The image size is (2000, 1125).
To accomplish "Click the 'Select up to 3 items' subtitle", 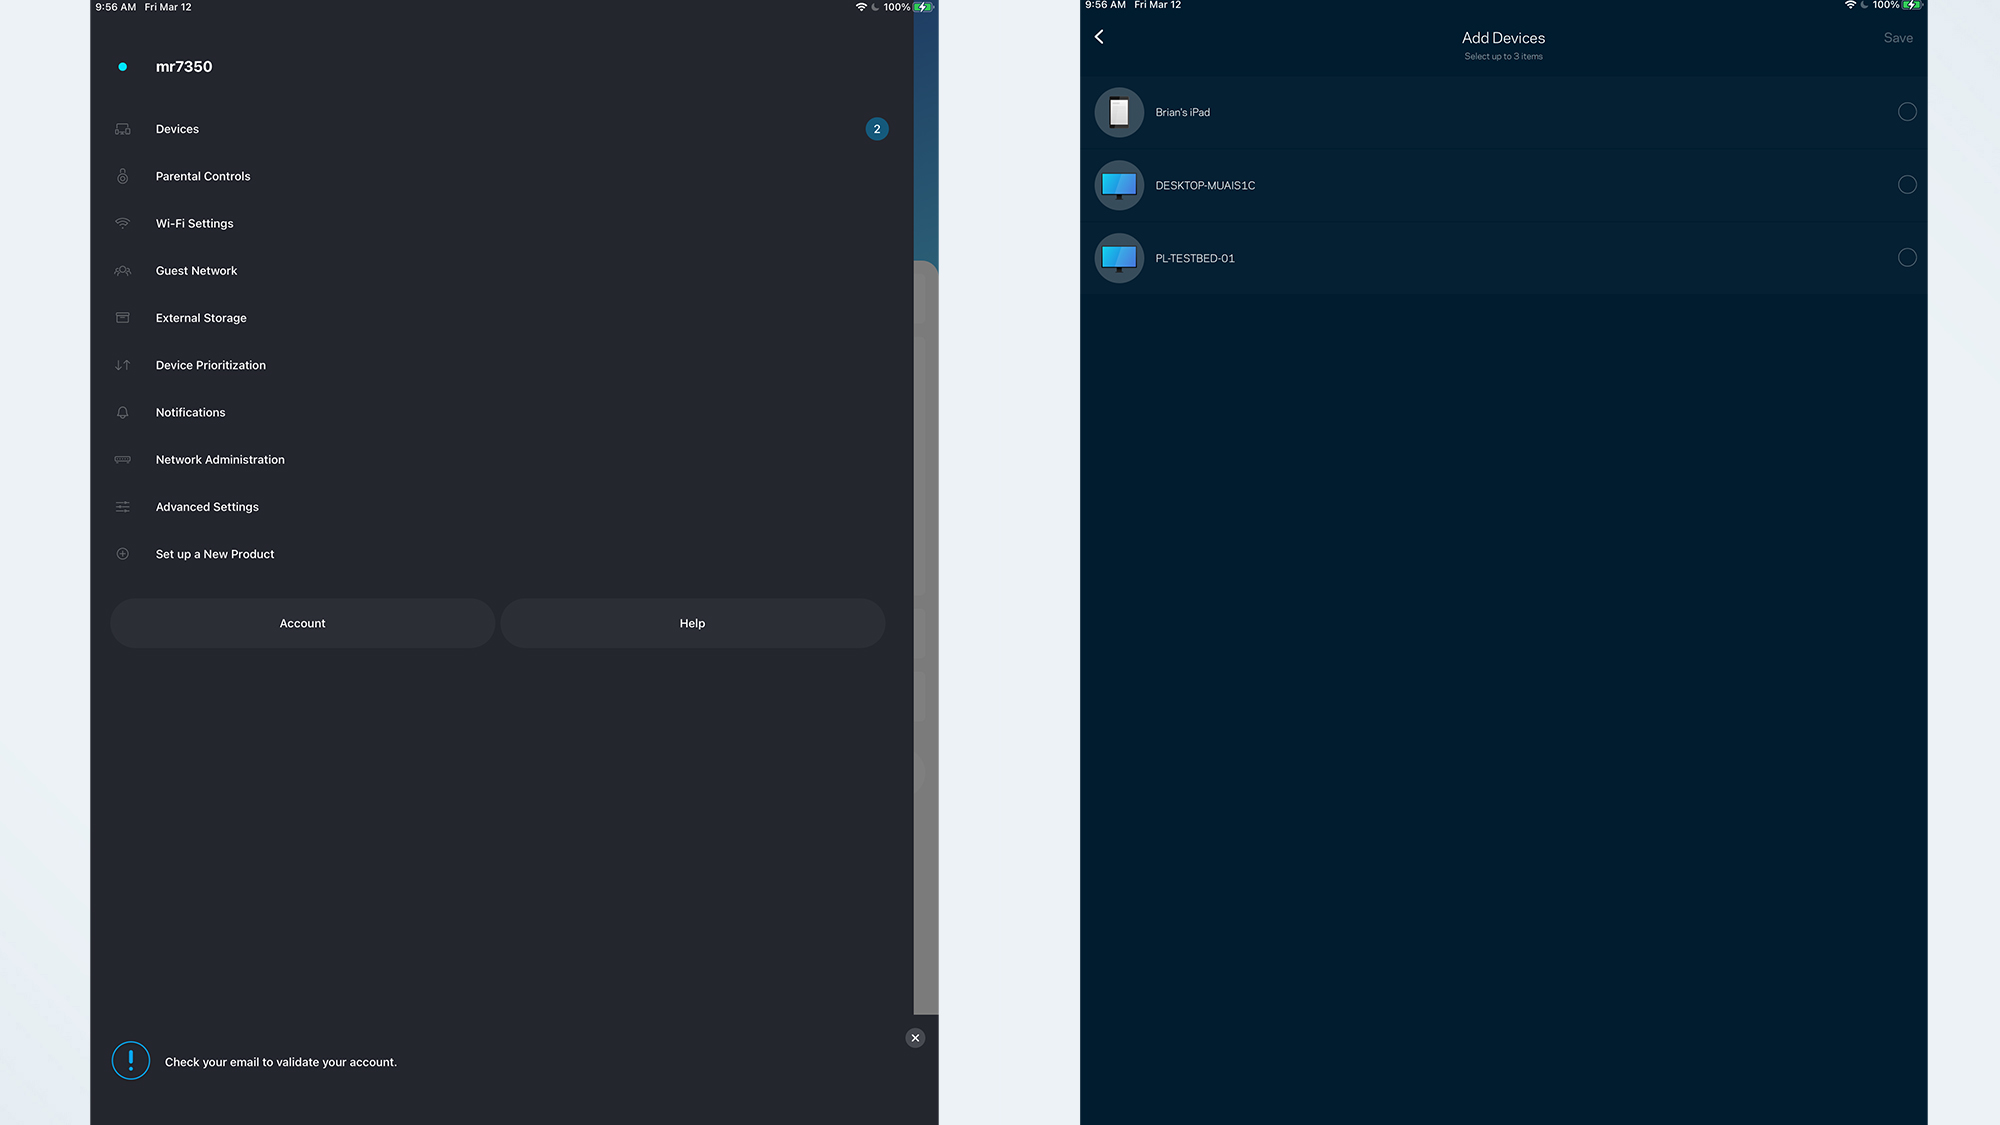I will 1503,57.
